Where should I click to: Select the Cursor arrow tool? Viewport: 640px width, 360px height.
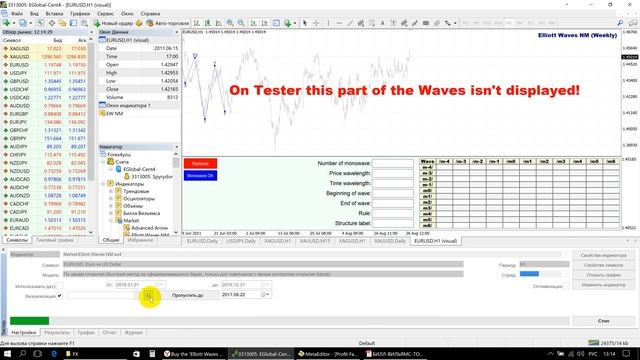point(305,23)
